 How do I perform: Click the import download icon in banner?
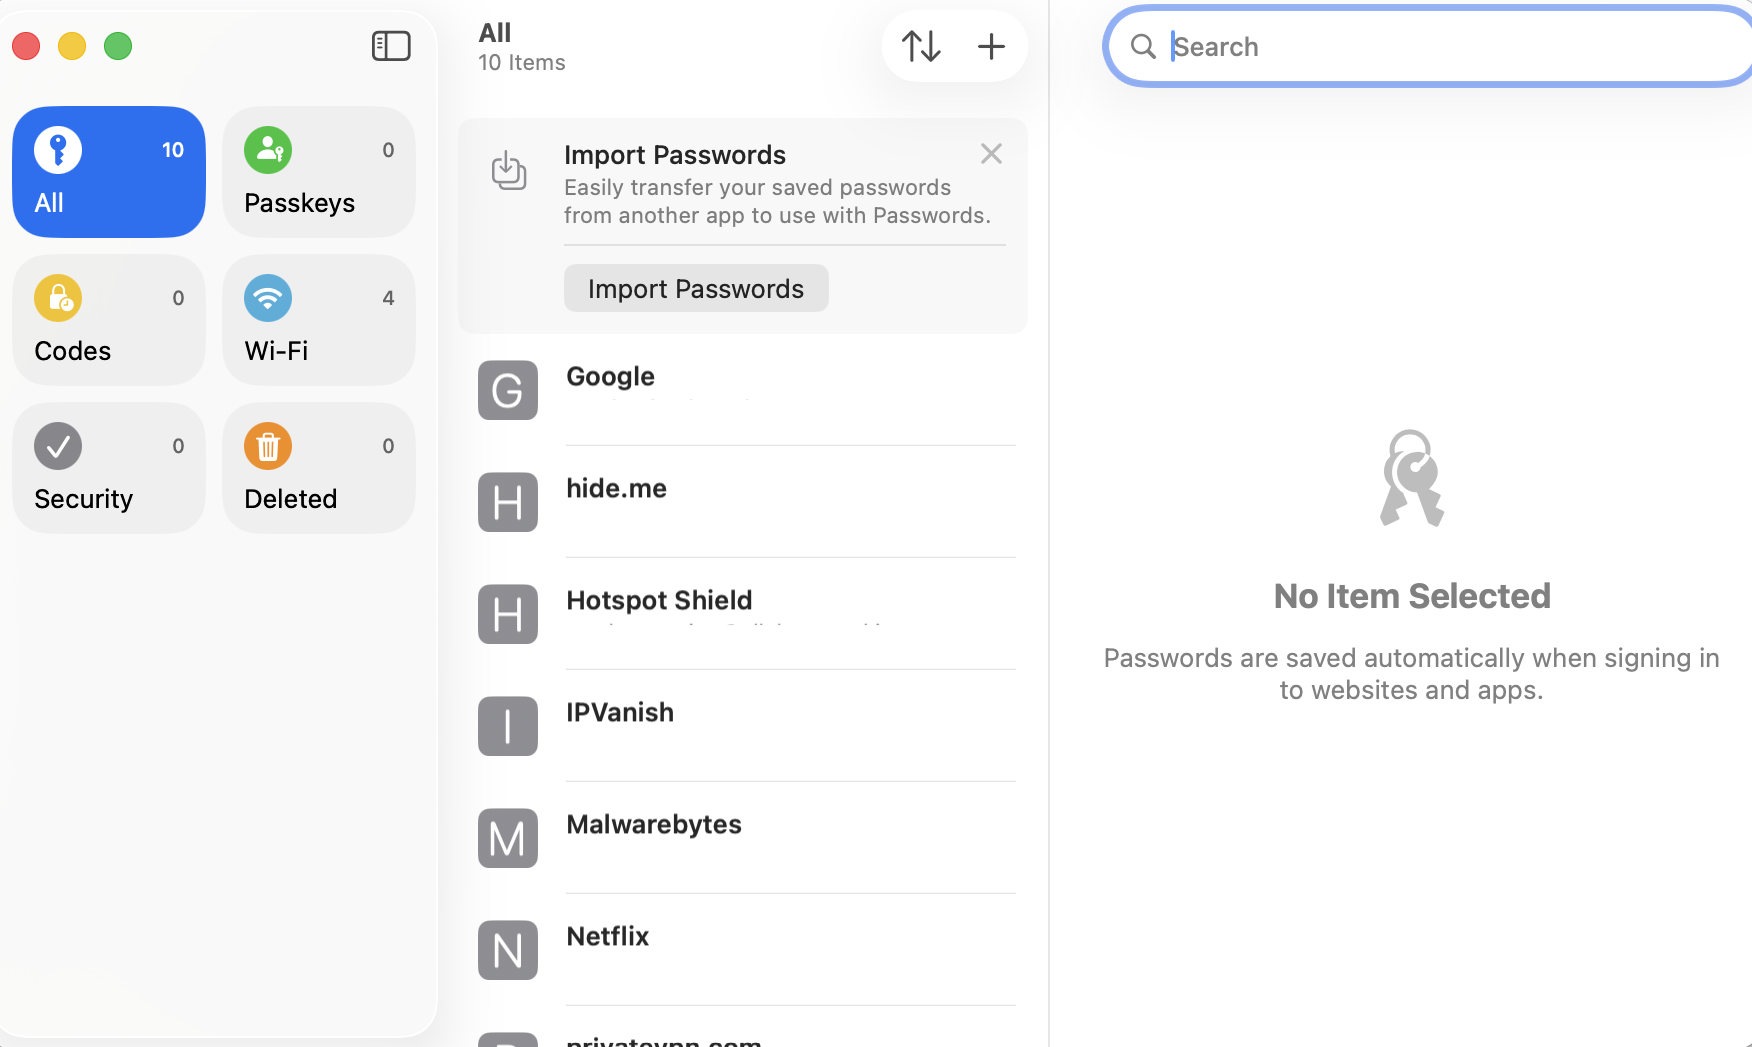point(509,170)
